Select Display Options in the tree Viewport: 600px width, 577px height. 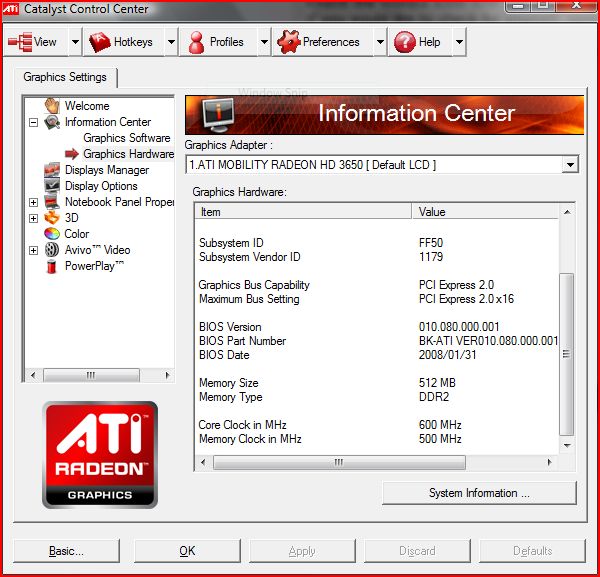click(101, 186)
